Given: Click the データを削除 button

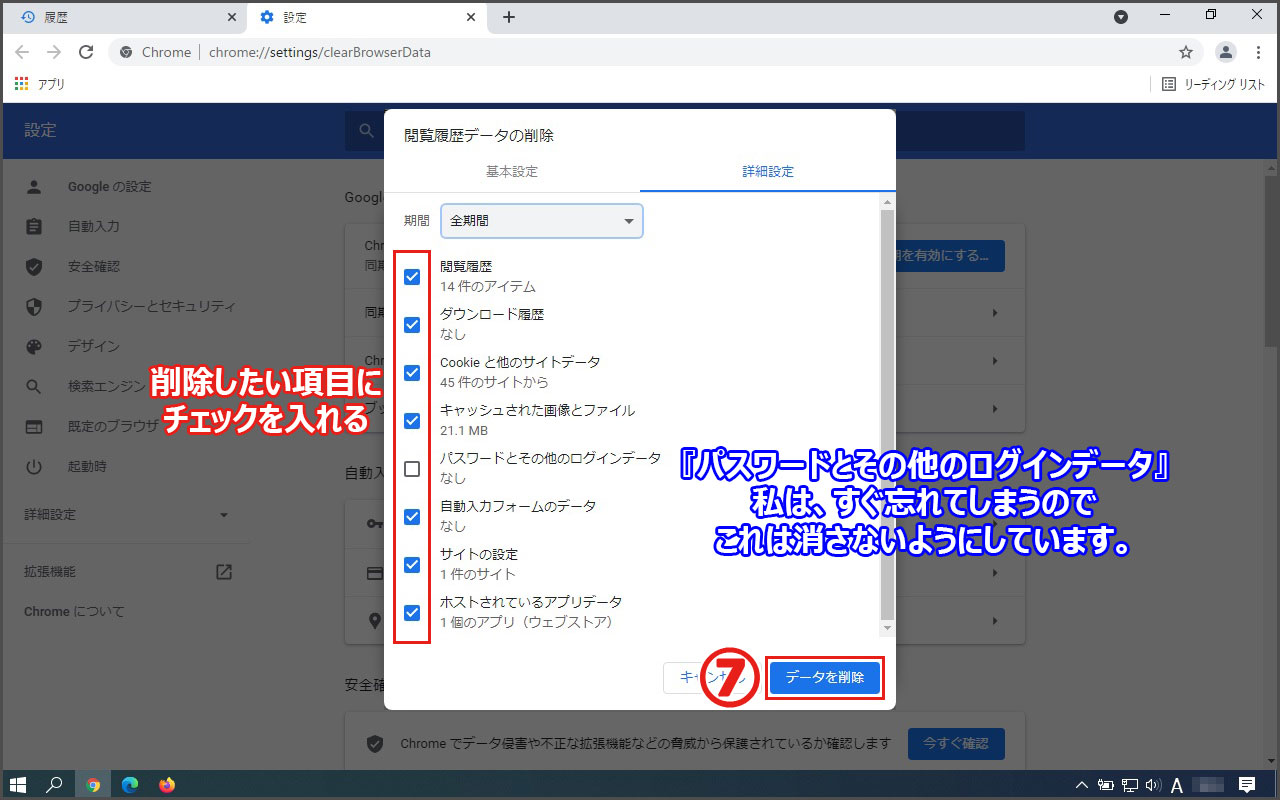Looking at the screenshot, I should [x=825, y=678].
